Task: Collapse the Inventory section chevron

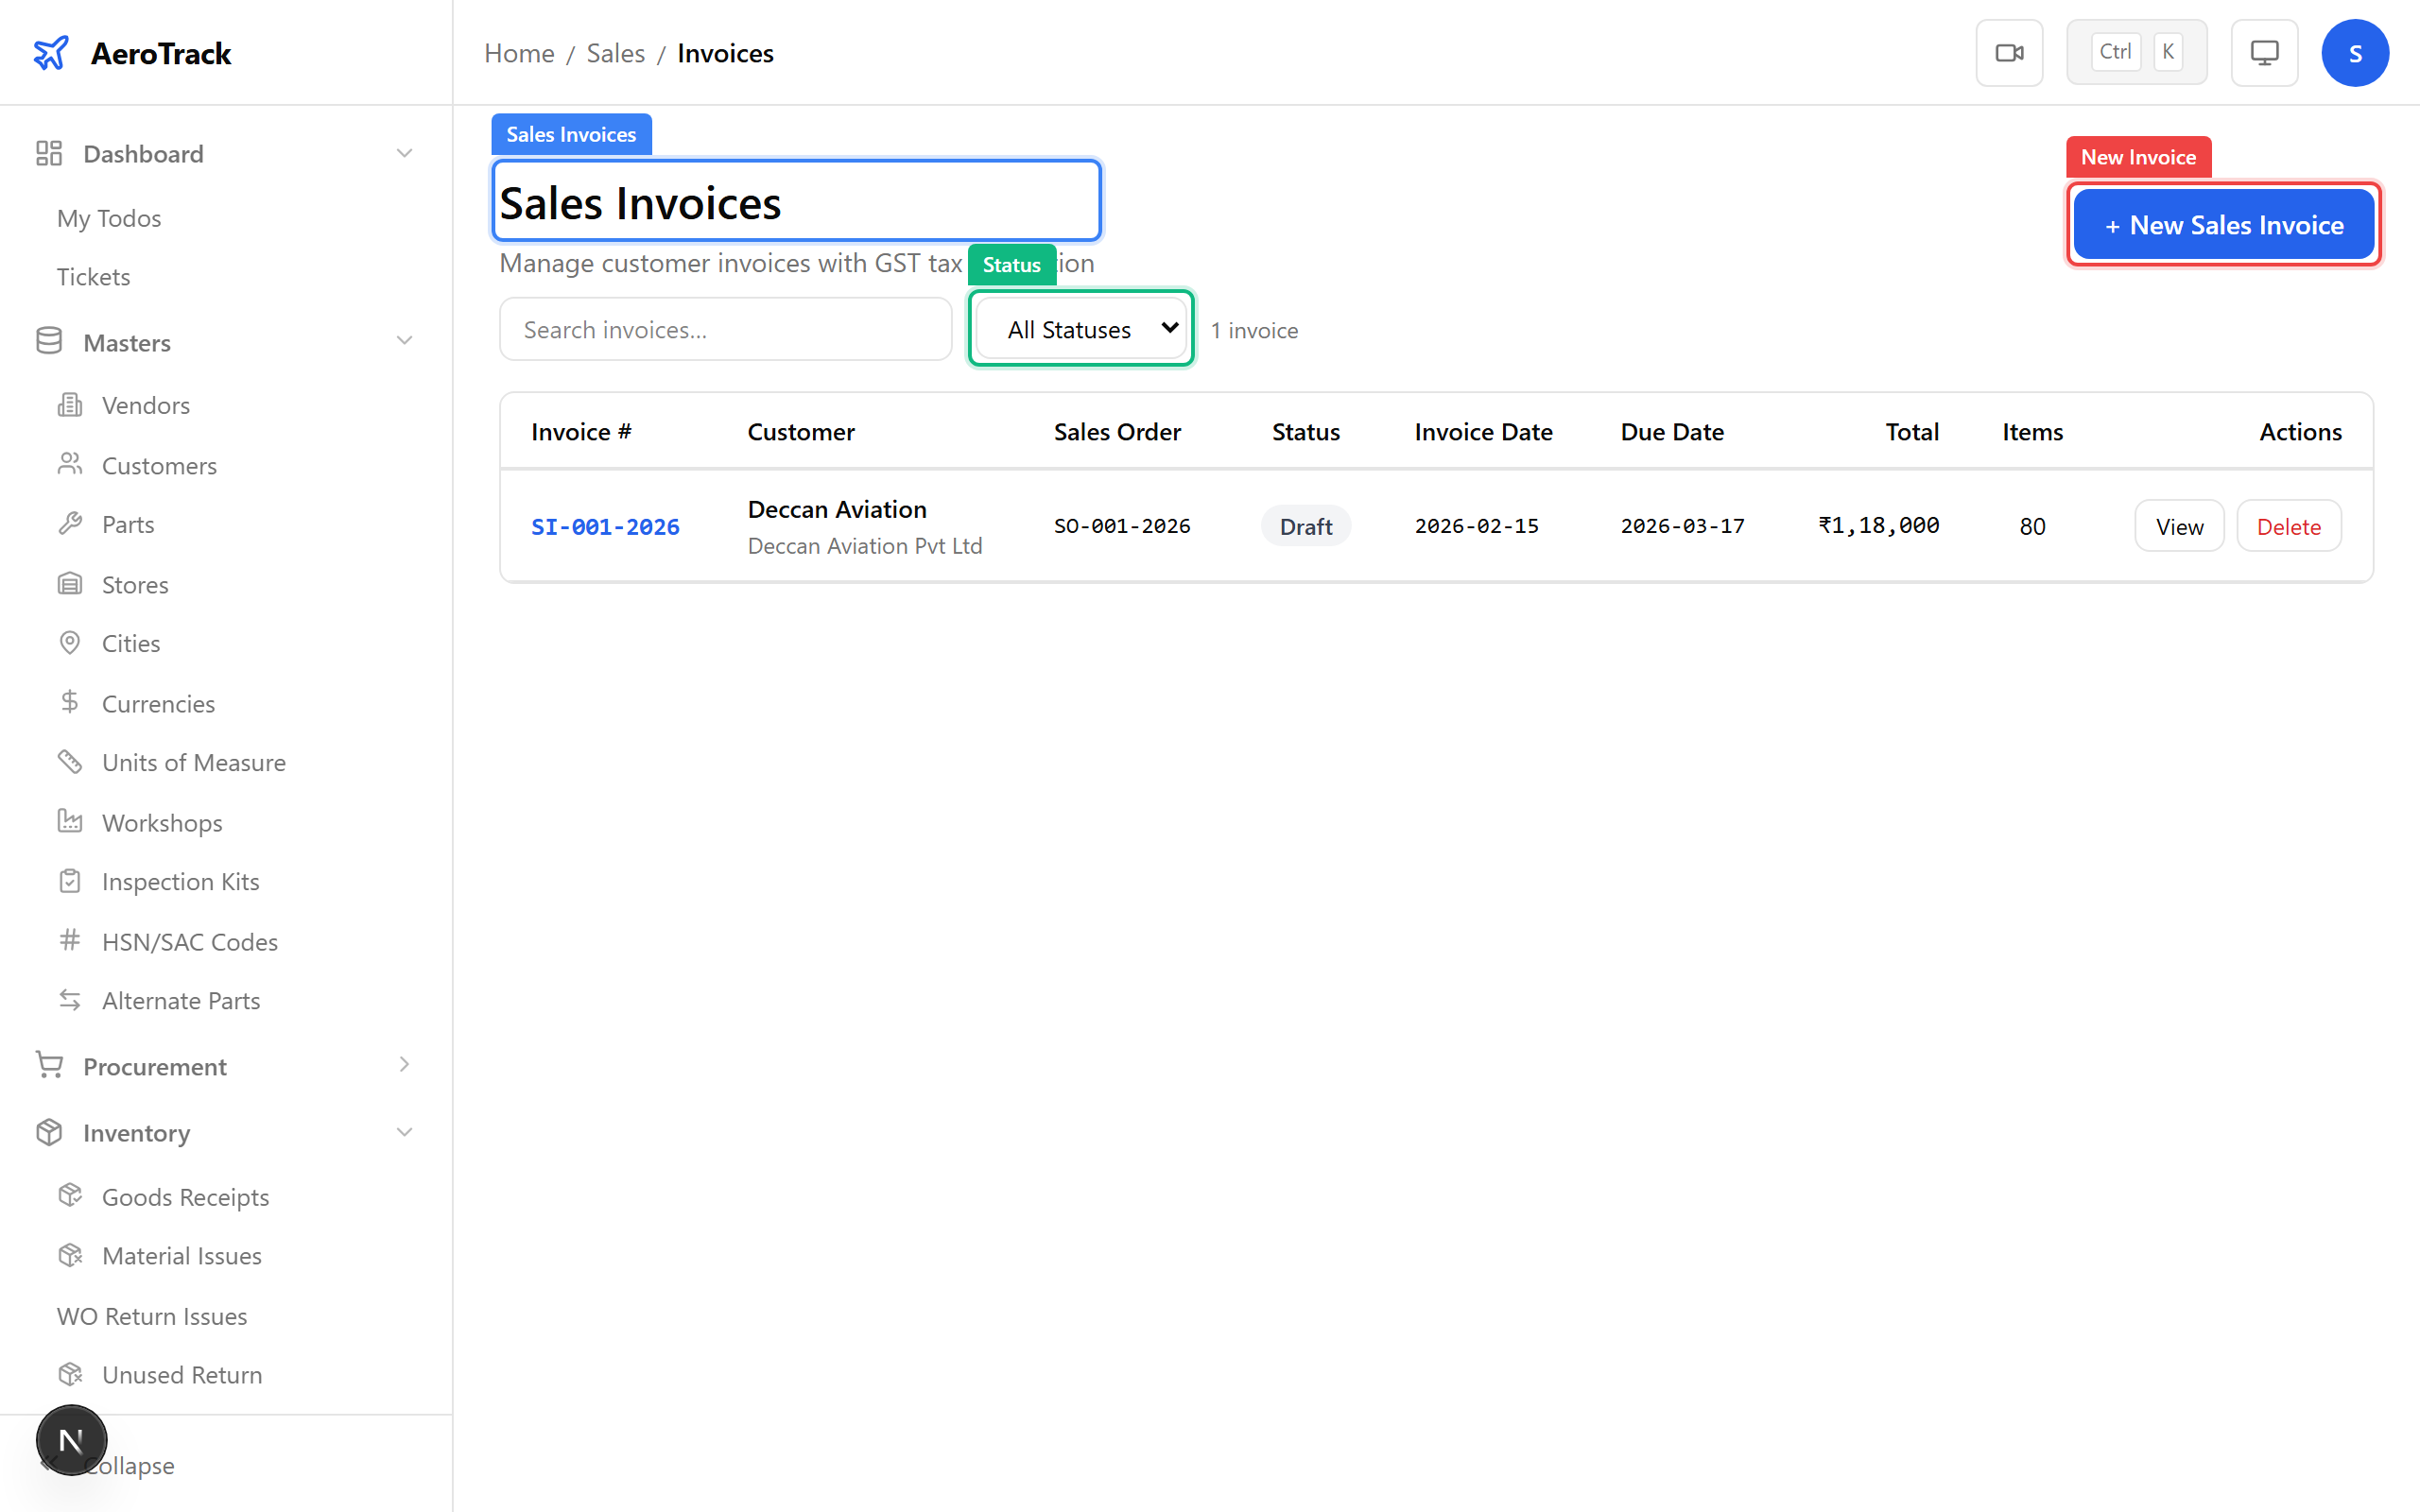Action: coord(404,1132)
